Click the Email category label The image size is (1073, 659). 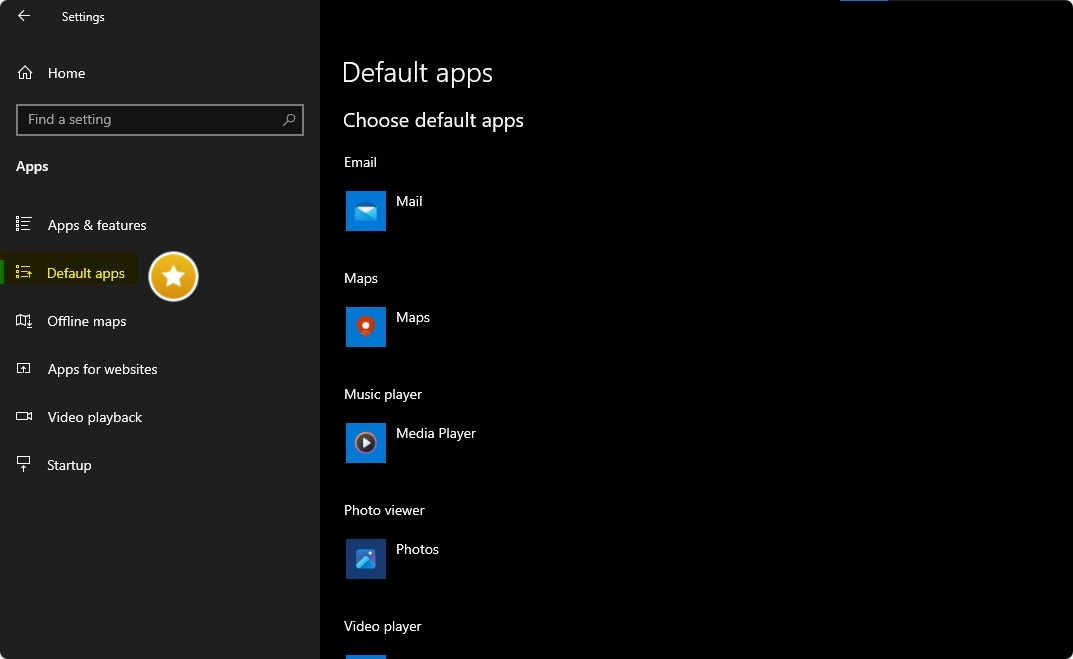pyautogui.click(x=360, y=162)
